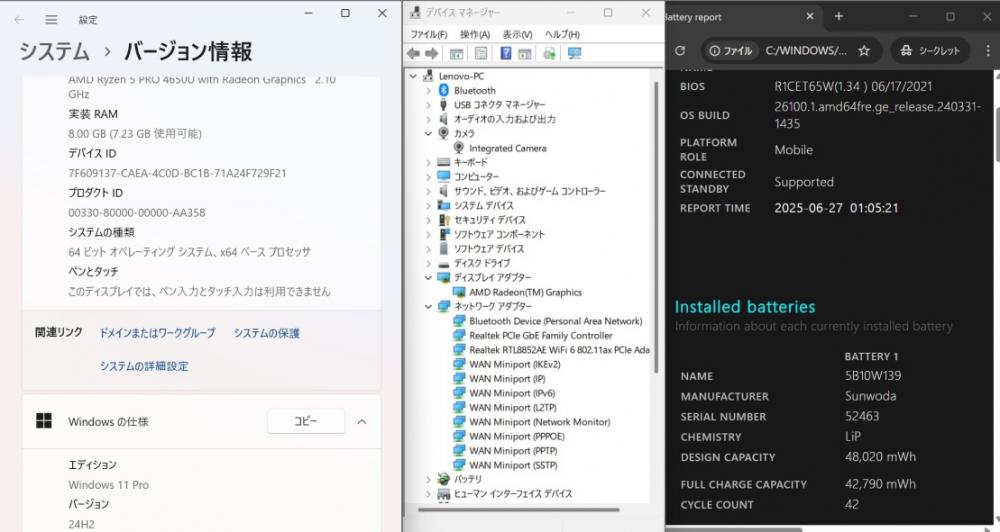Open browser three-dot menu
The width and height of the screenshot is (1000, 532).
[x=988, y=50]
